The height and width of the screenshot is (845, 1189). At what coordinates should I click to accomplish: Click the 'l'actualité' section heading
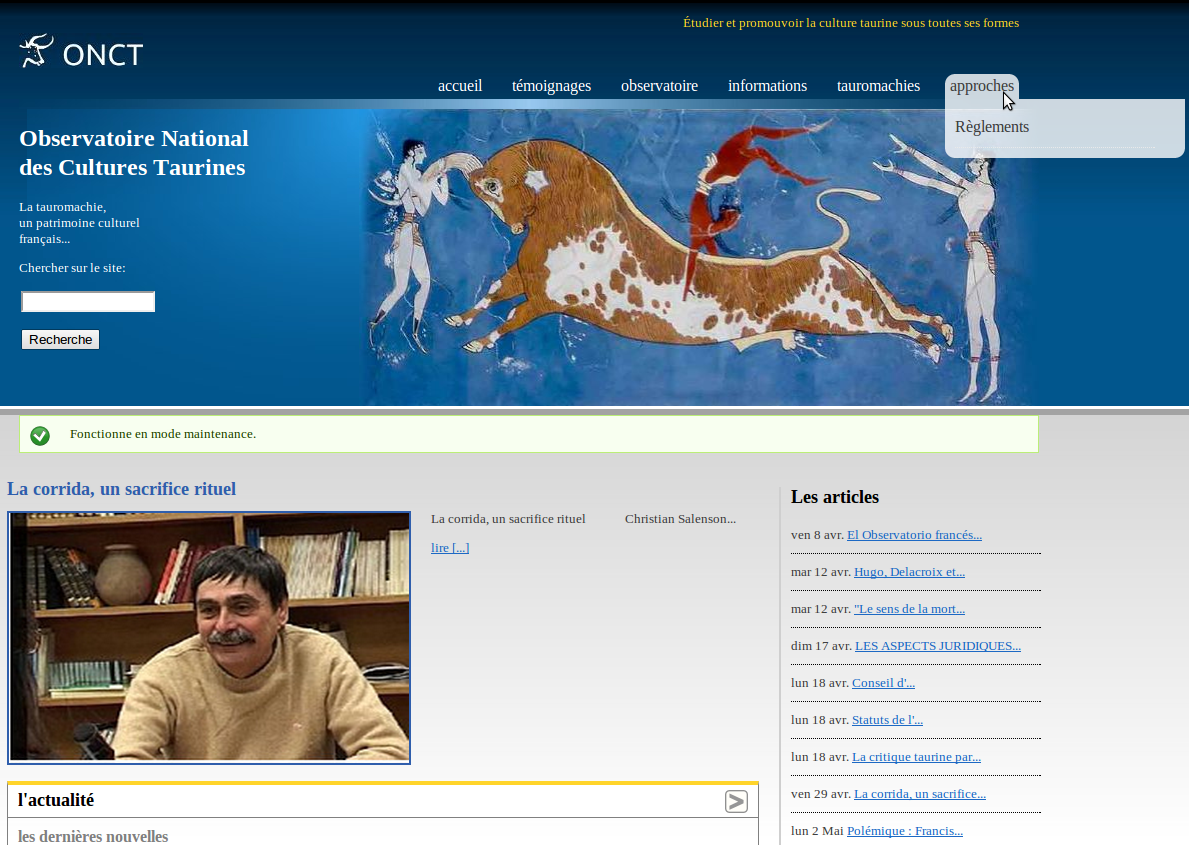pyautogui.click(x=56, y=800)
